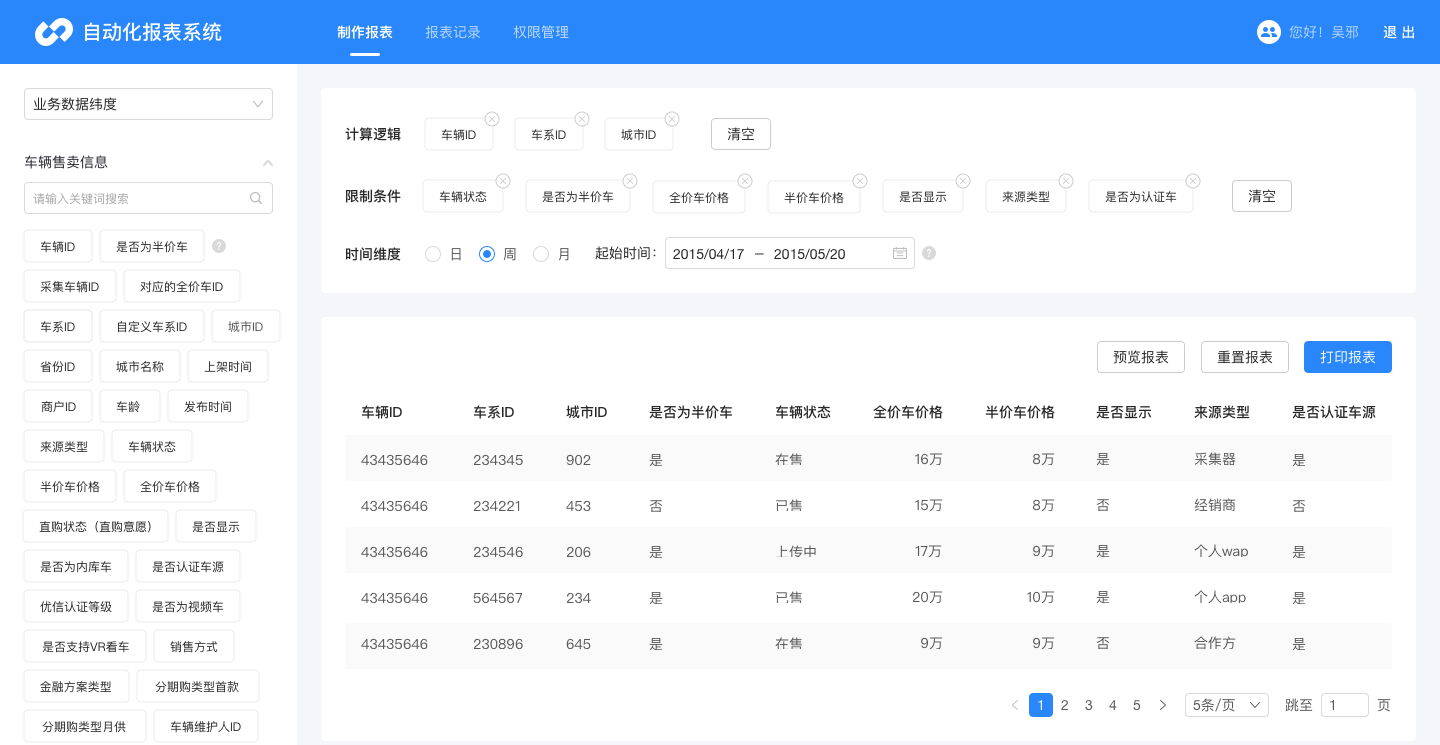Add the 优信认证等级 field tag

[x=76, y=606]
